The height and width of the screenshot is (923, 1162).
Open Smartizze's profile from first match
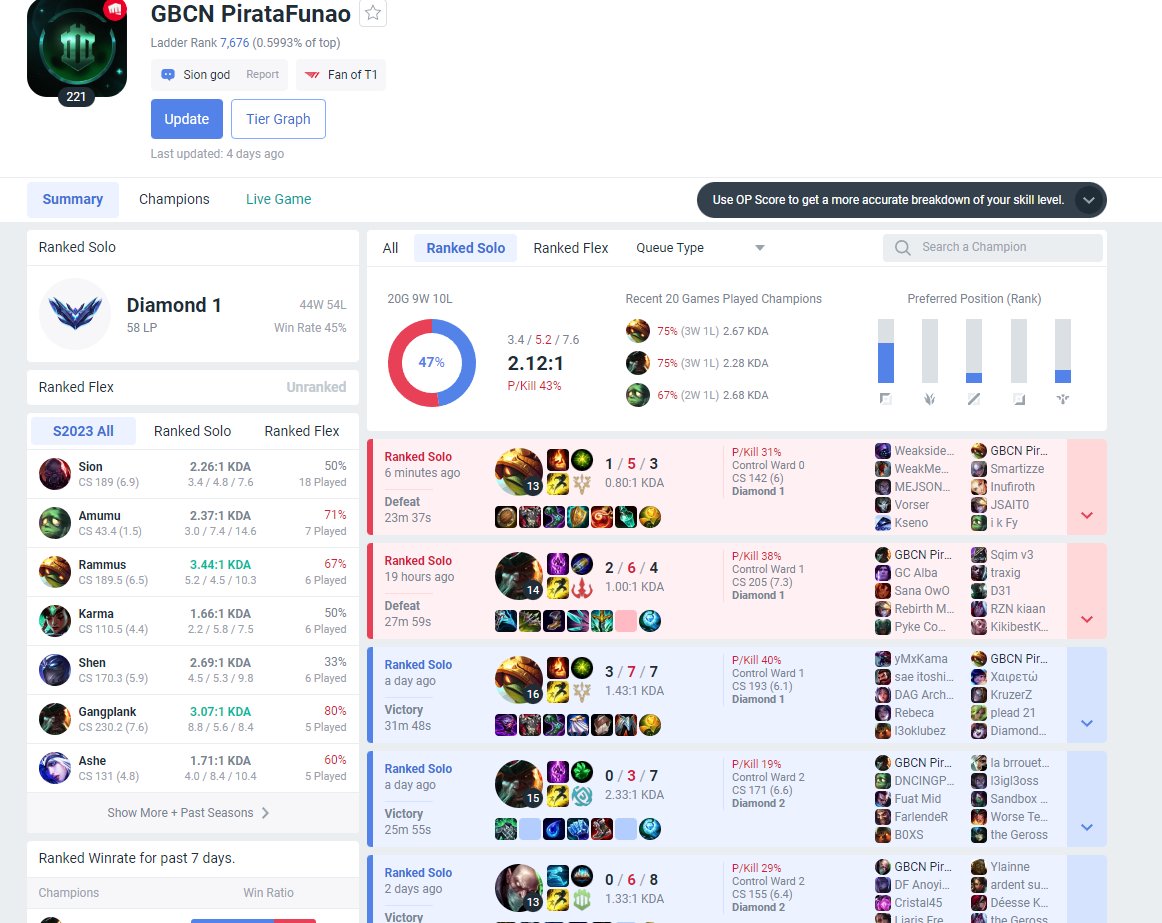tap(1017, 469)
